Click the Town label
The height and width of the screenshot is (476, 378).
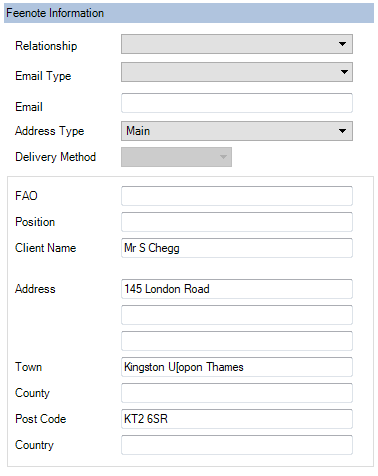click(x=28, y=367)
